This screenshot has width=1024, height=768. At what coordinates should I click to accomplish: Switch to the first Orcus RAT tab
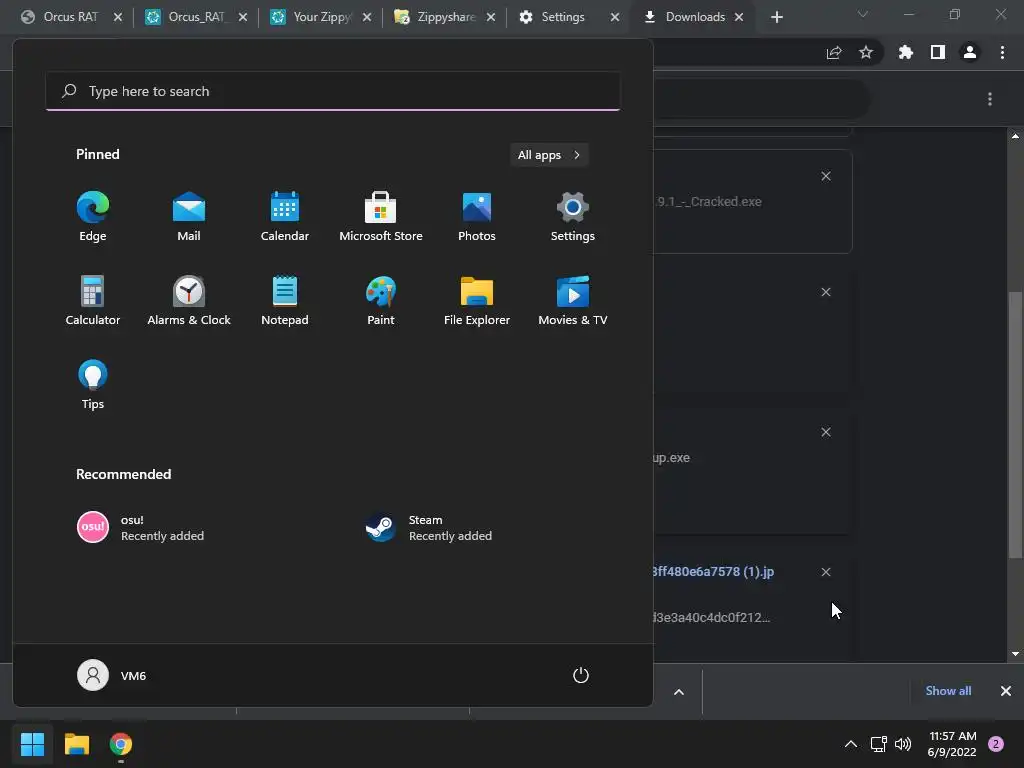tap(60, 17)
